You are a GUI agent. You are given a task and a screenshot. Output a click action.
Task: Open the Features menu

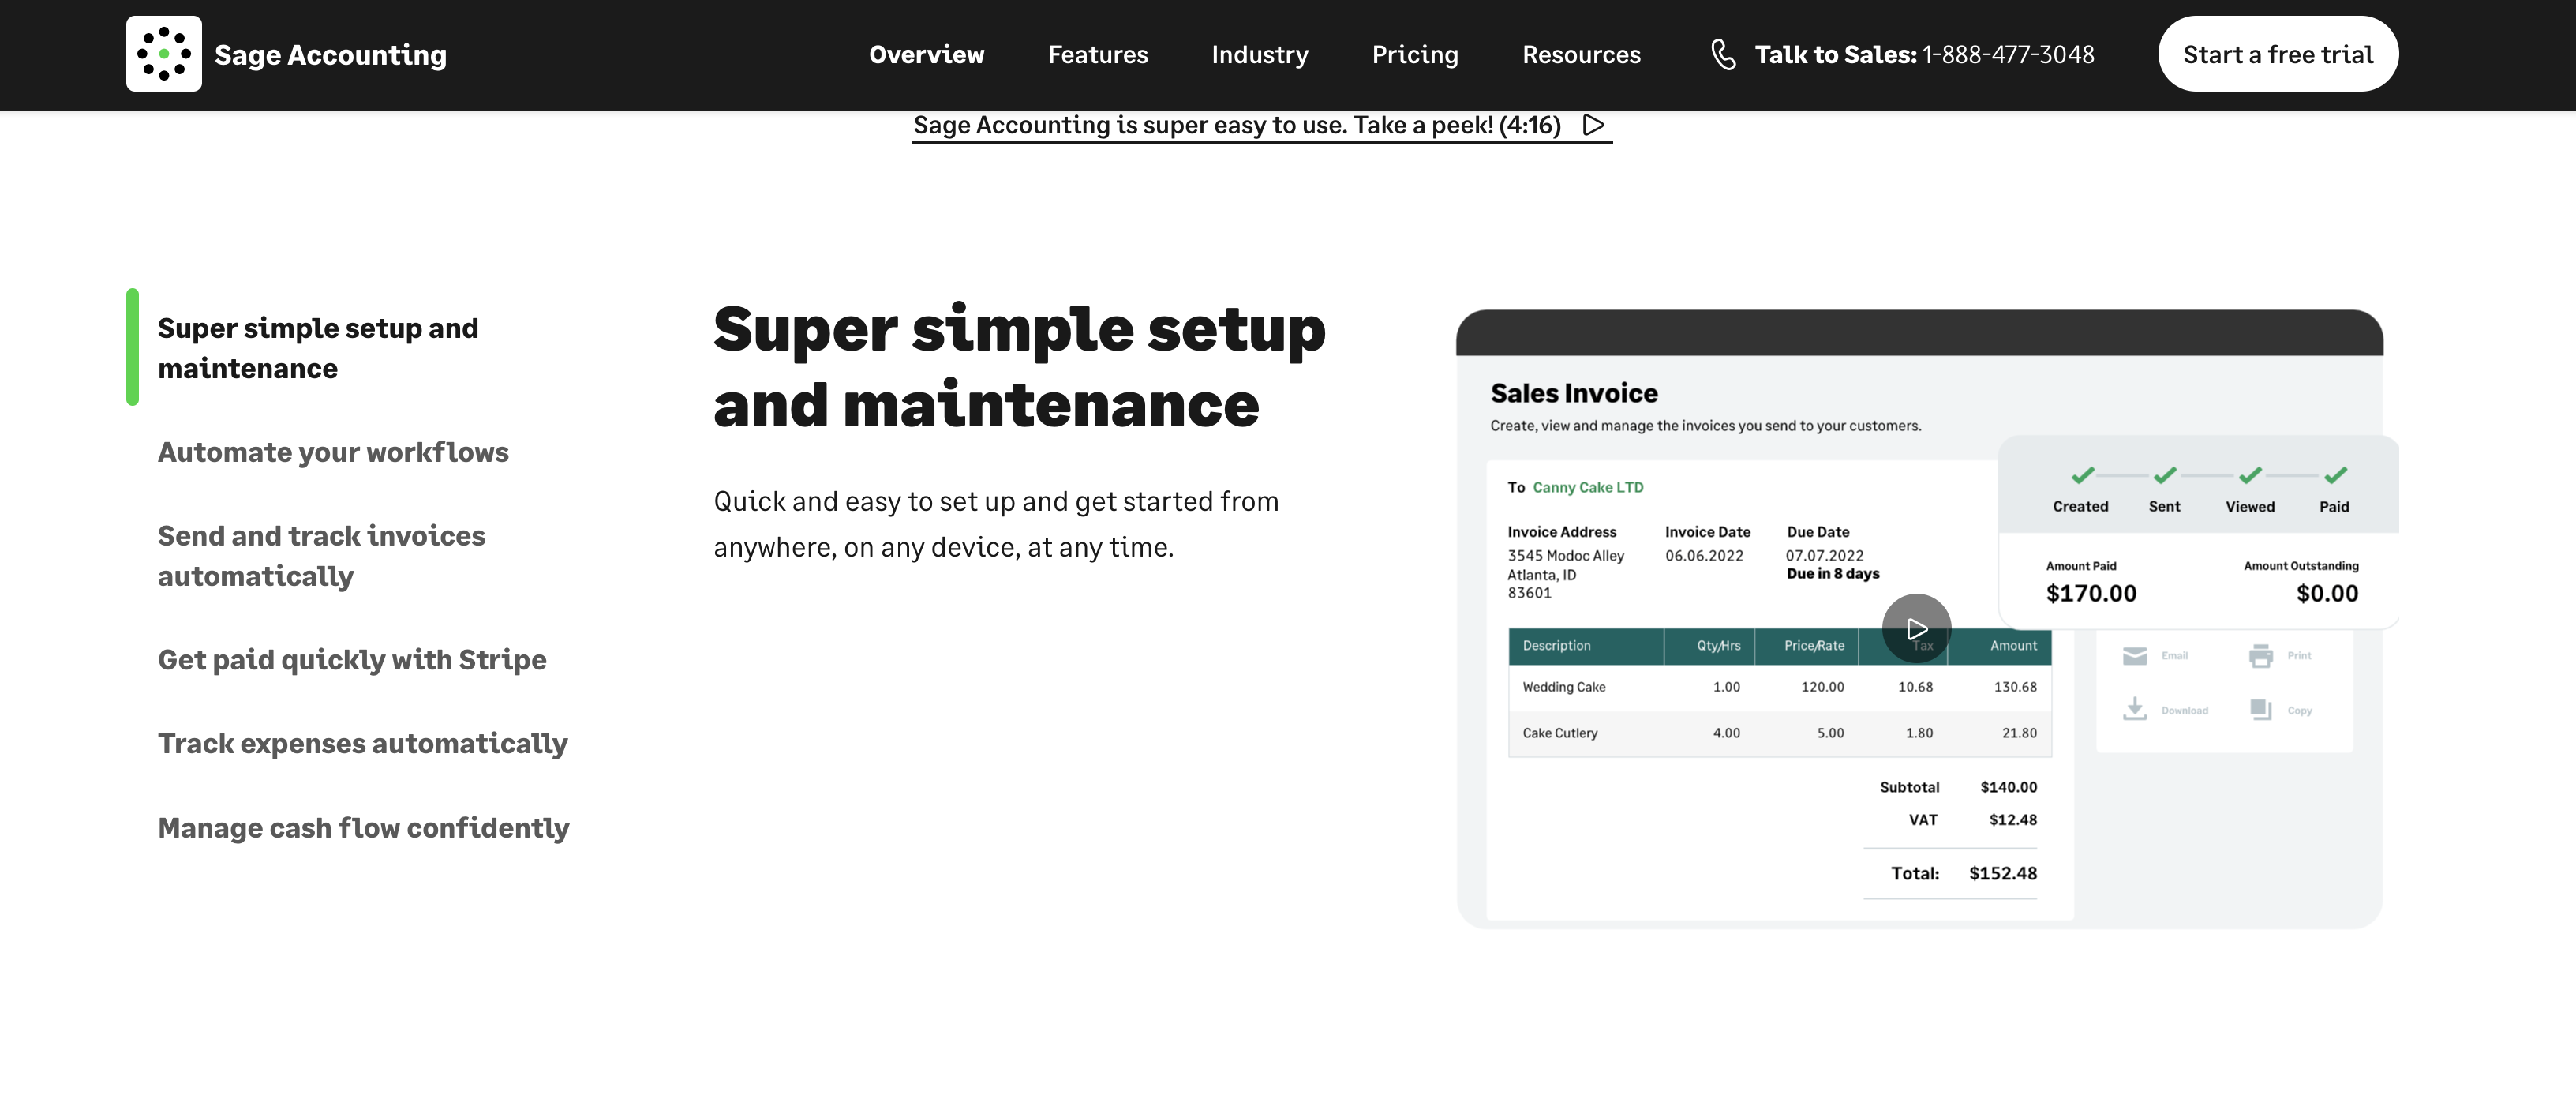click(1097, 55)
